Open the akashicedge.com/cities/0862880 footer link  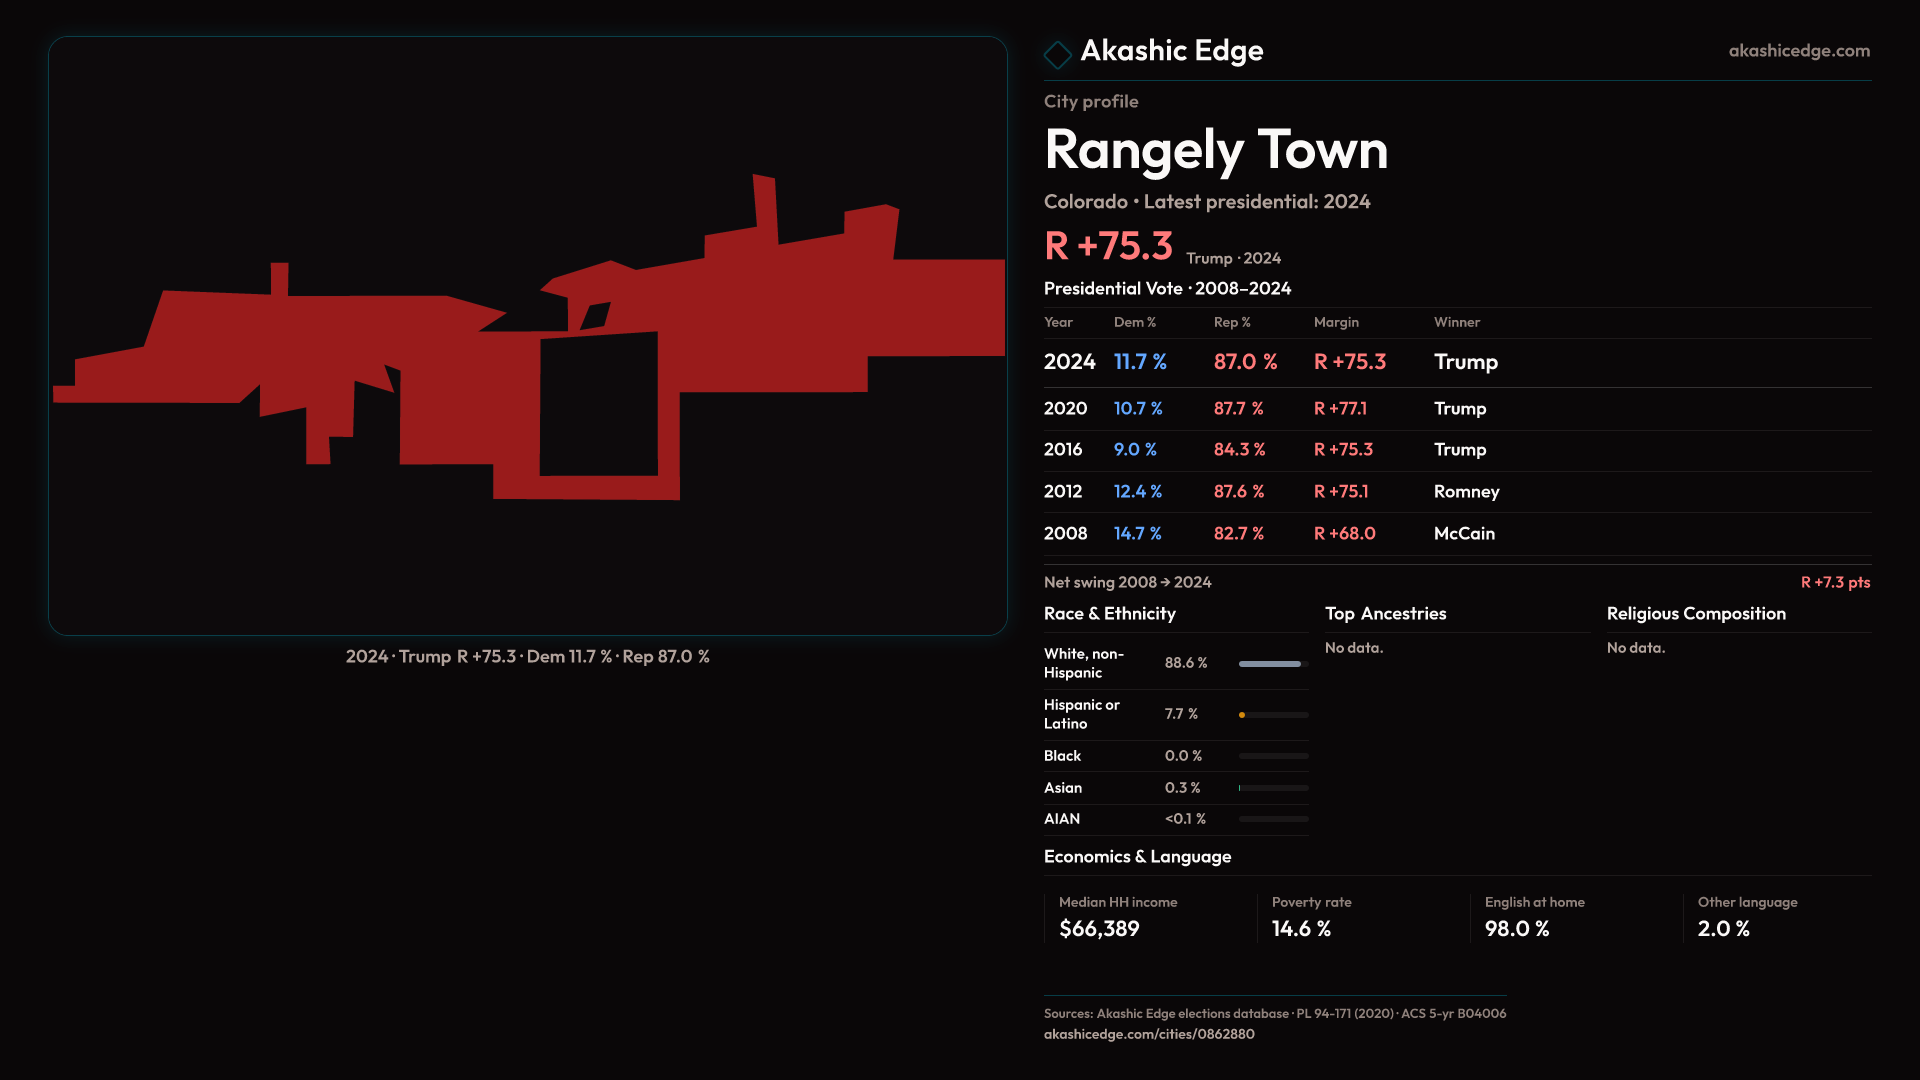1148,1034
